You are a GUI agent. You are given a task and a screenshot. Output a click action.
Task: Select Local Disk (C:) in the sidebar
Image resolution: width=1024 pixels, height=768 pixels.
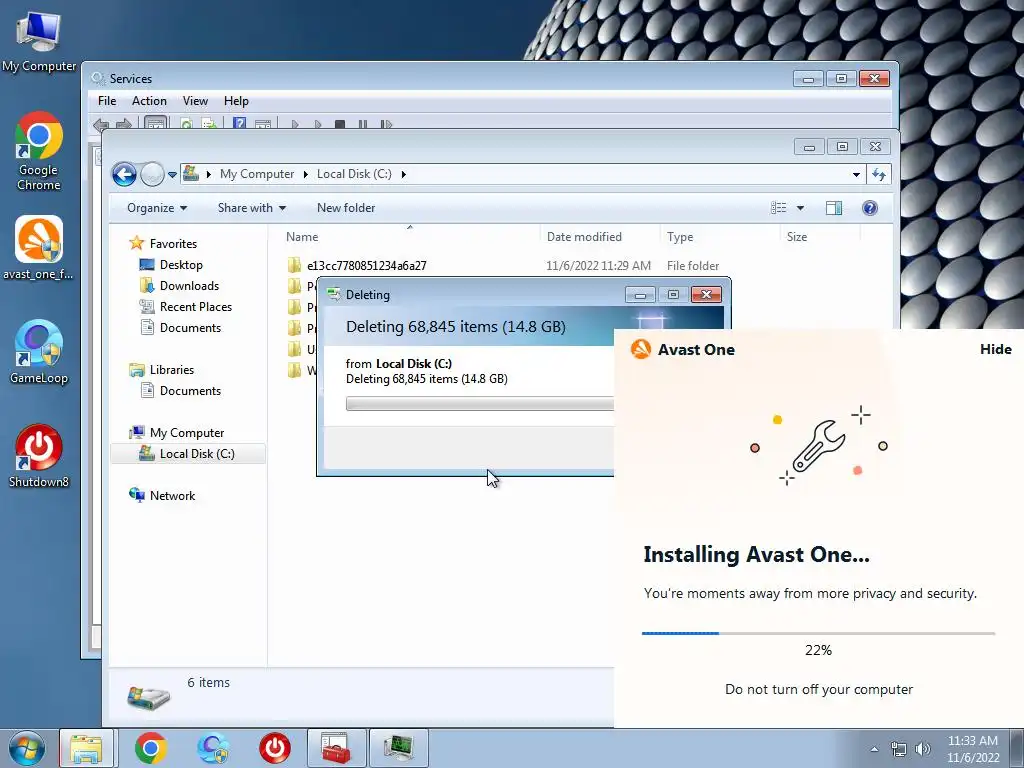pos(197,454)
